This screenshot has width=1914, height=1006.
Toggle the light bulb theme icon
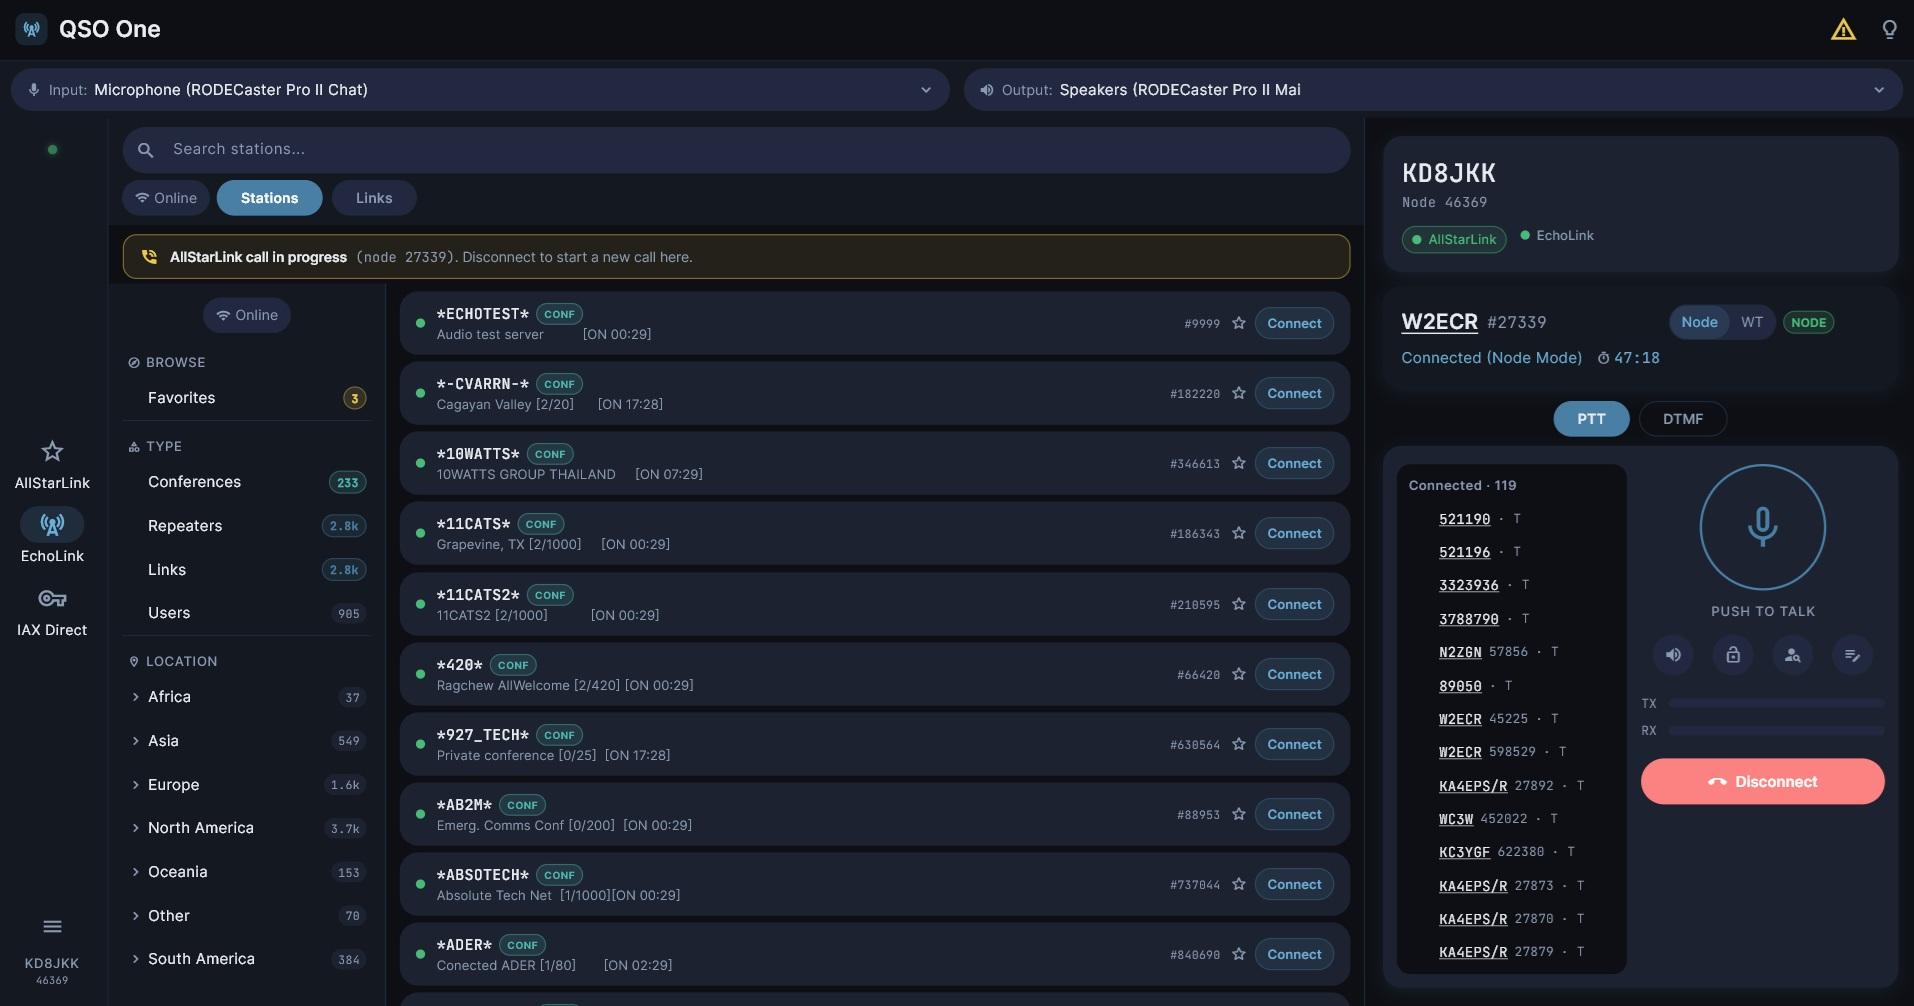[1889, 30]
